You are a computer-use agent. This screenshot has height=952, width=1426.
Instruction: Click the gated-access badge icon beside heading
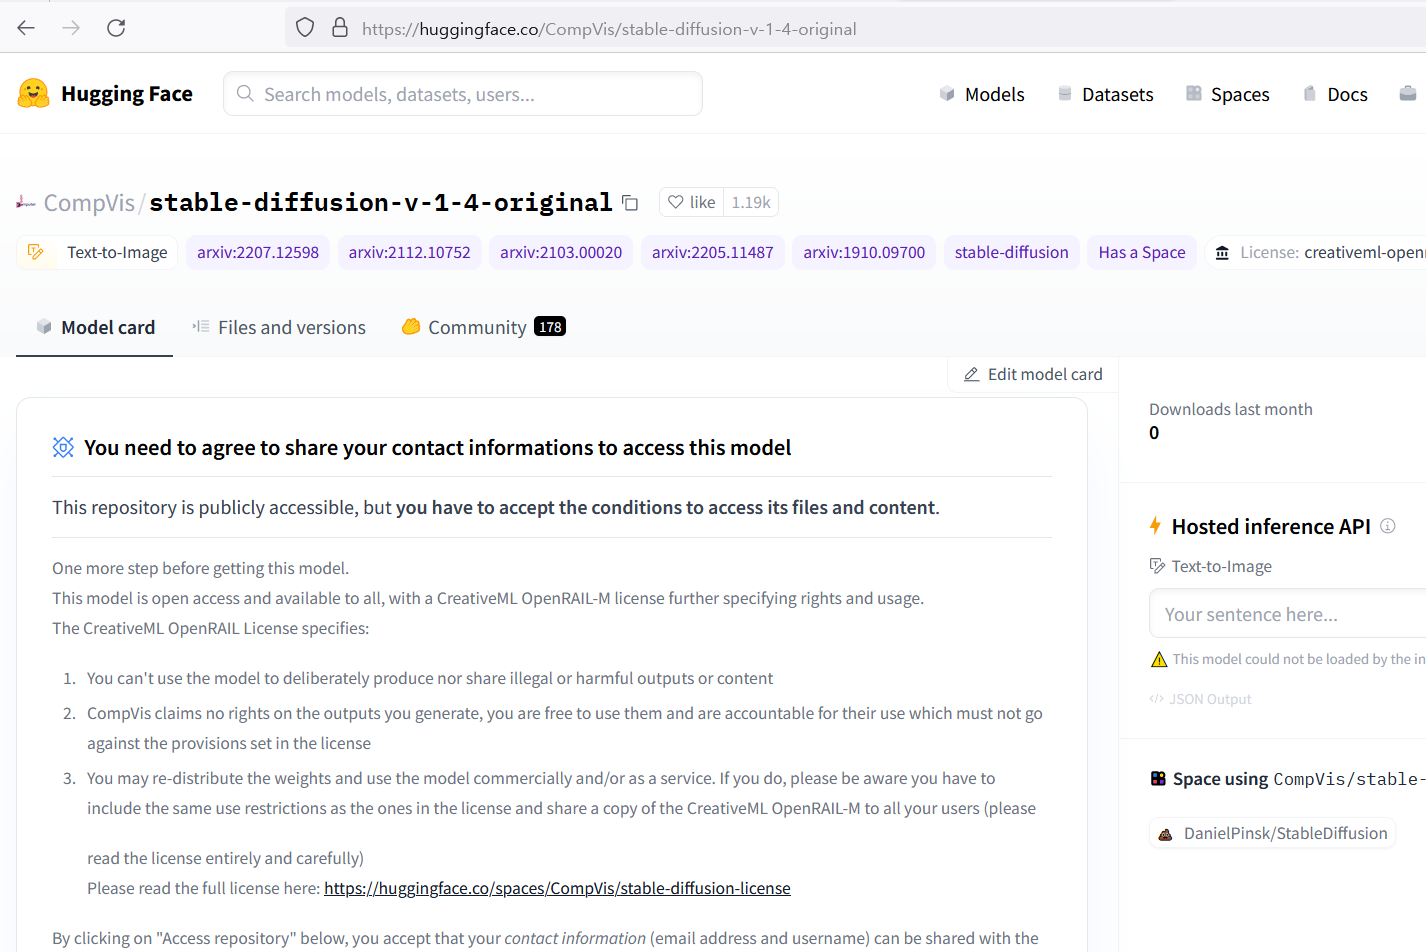point(63,447)
